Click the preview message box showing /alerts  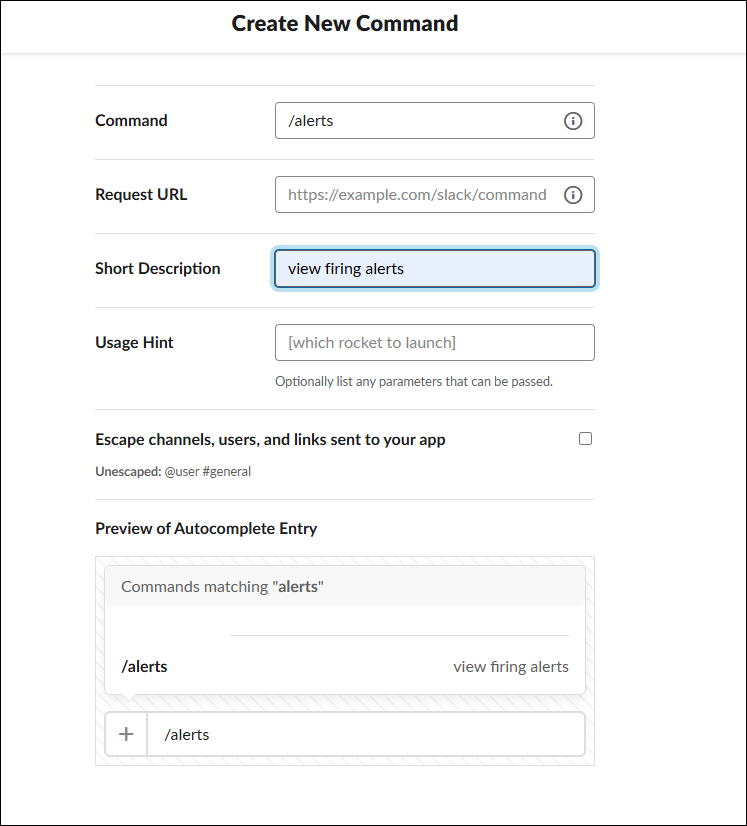365,735
